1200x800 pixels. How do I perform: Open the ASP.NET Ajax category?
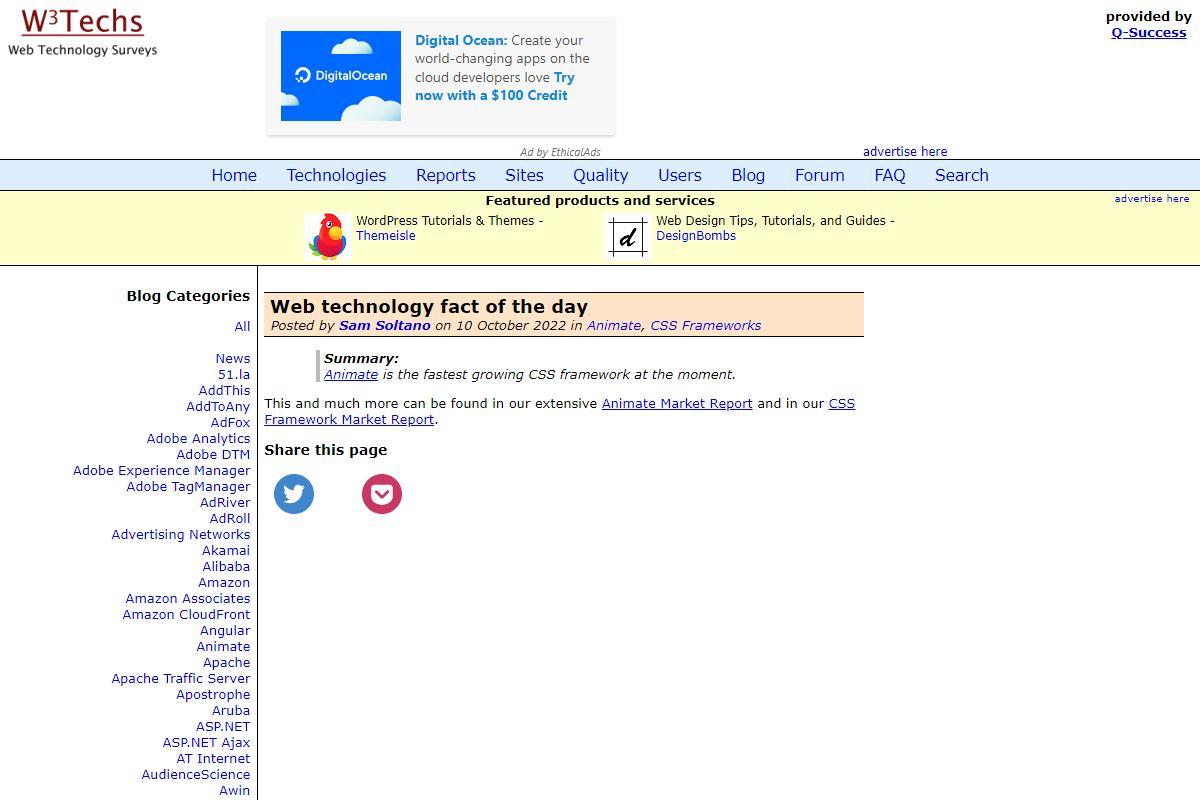coord(207,742)
